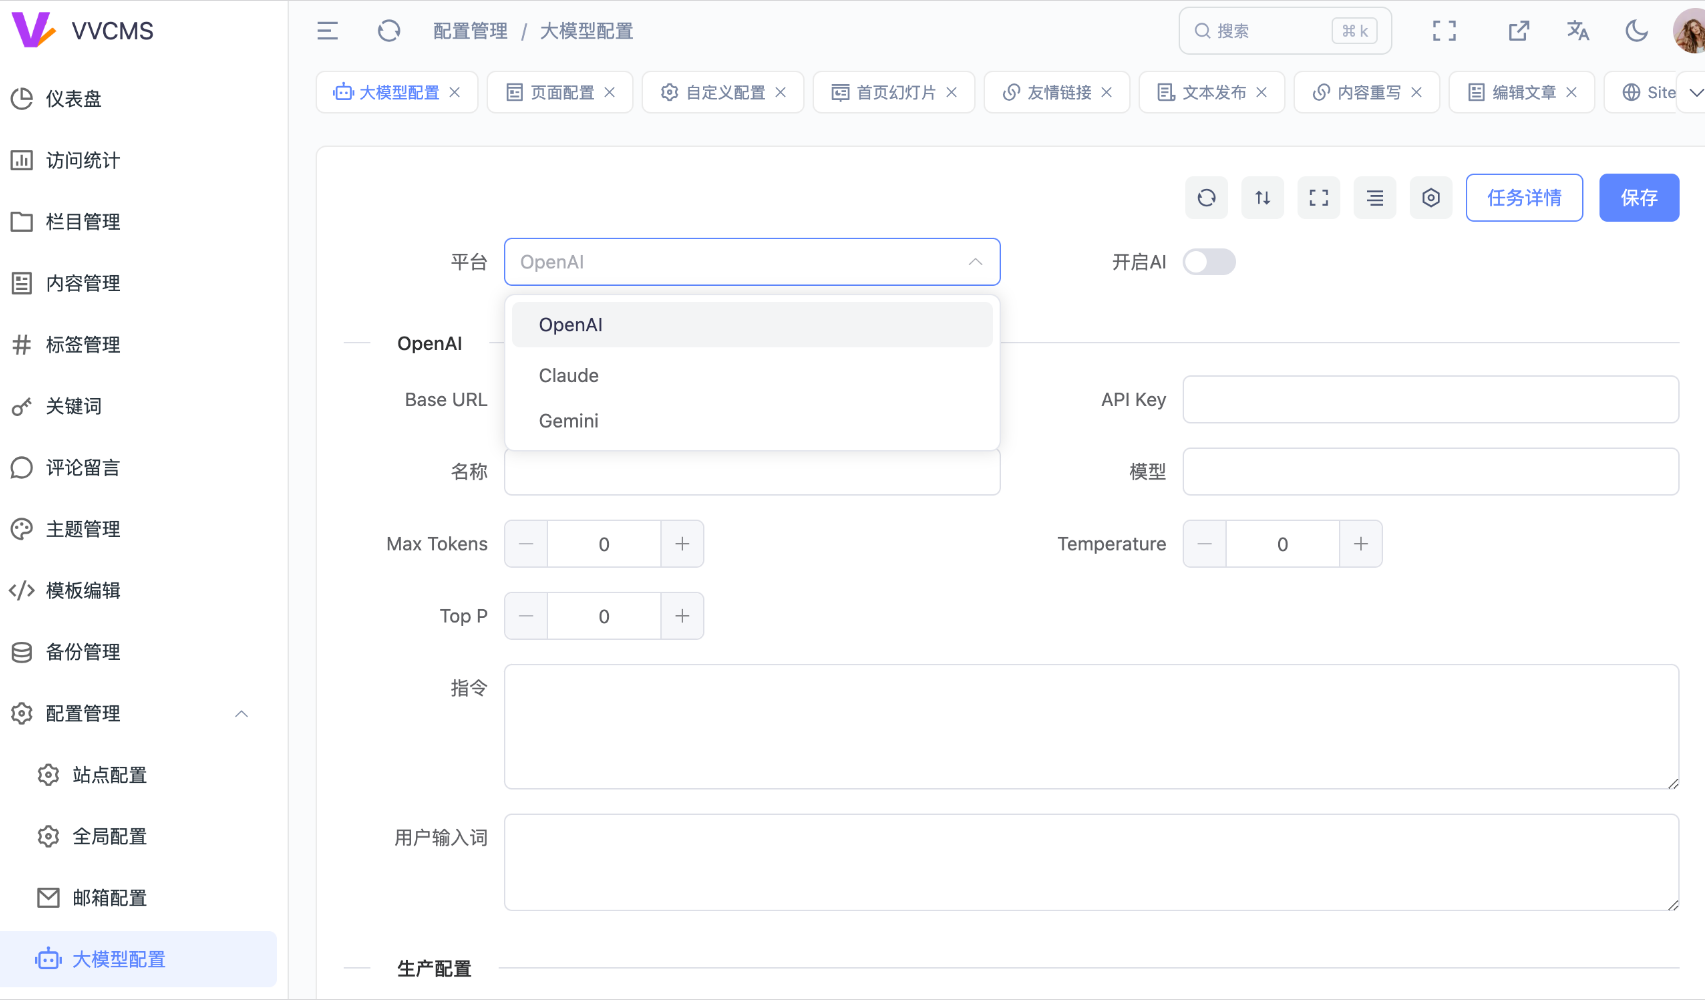
Task: Toggle the 开启AI switch
Action: 1209,262
